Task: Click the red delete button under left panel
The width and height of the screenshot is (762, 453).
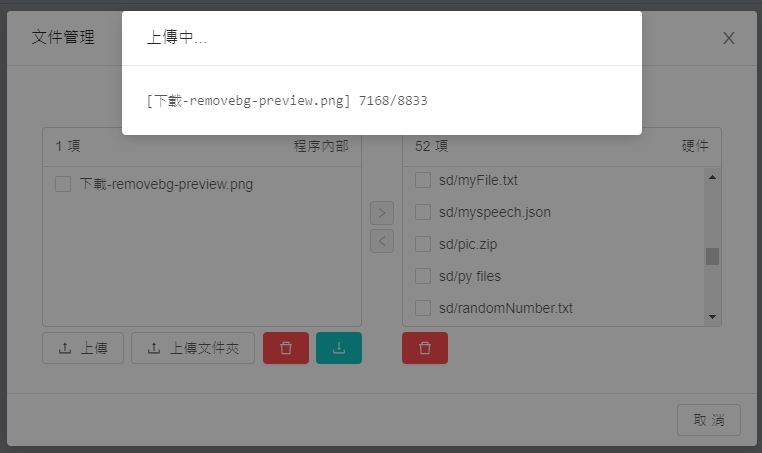Action: (286, 348)
